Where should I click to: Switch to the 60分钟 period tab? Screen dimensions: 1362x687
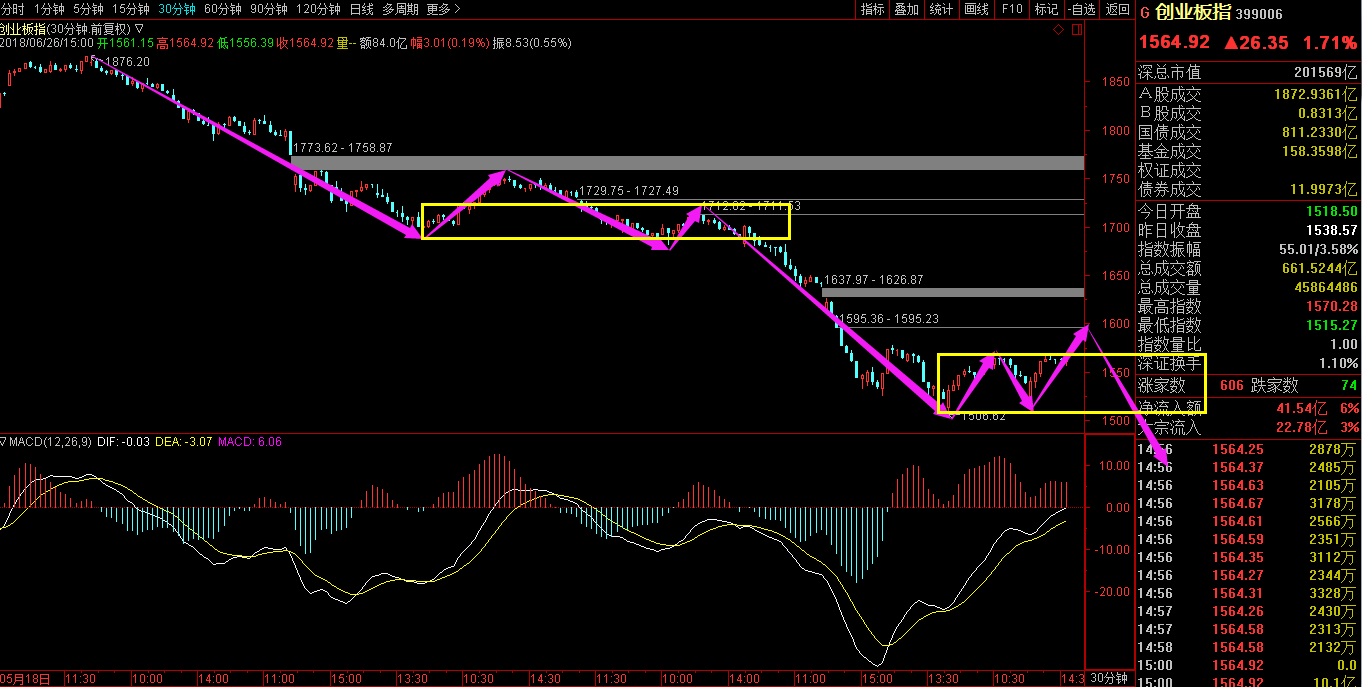pyautogui.click(x=222, y=9)
